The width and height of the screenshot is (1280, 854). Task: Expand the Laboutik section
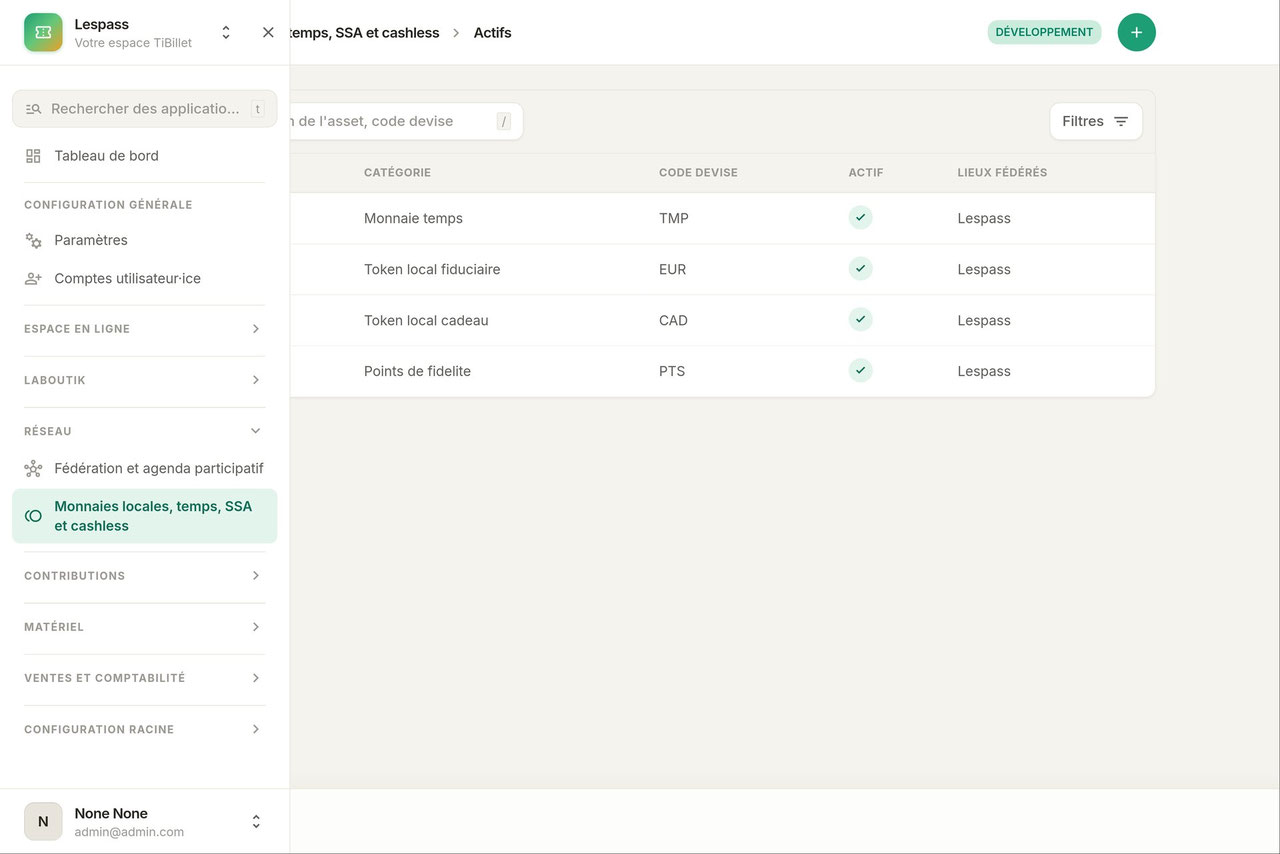145,380
